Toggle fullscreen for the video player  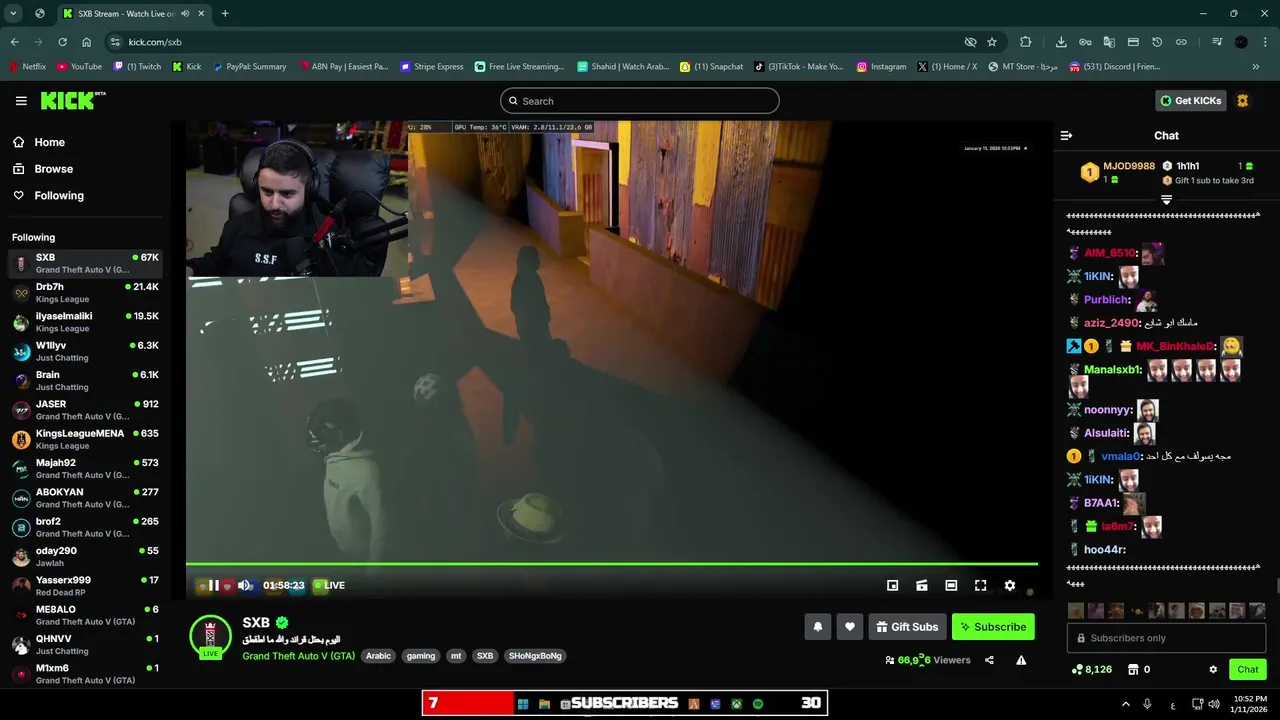(980, 586)
